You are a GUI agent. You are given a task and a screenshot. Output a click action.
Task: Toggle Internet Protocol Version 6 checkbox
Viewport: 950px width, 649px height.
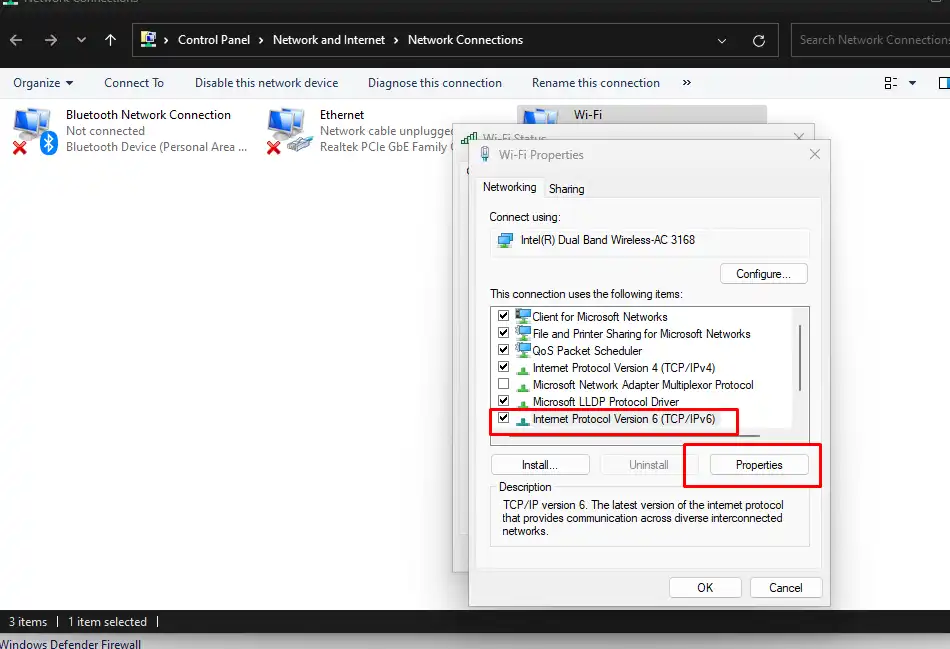[x=503, y=418]
